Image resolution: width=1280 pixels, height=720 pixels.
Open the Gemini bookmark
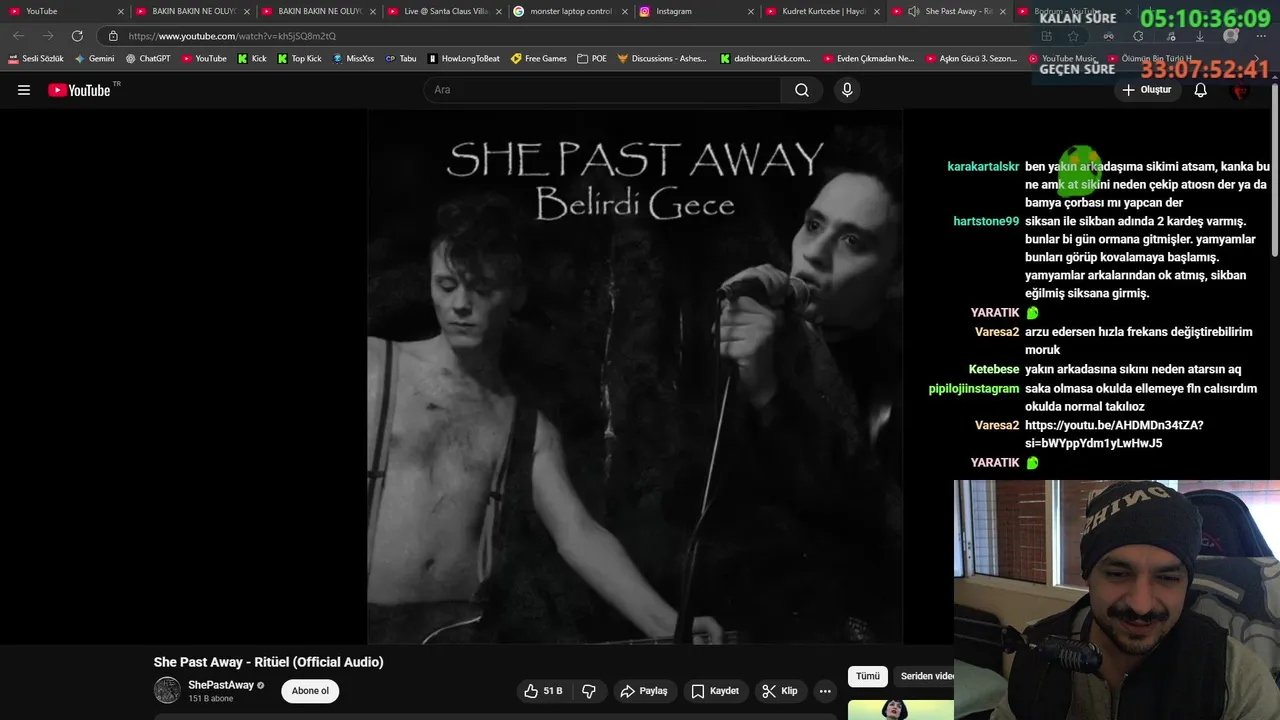coord(95,59)
